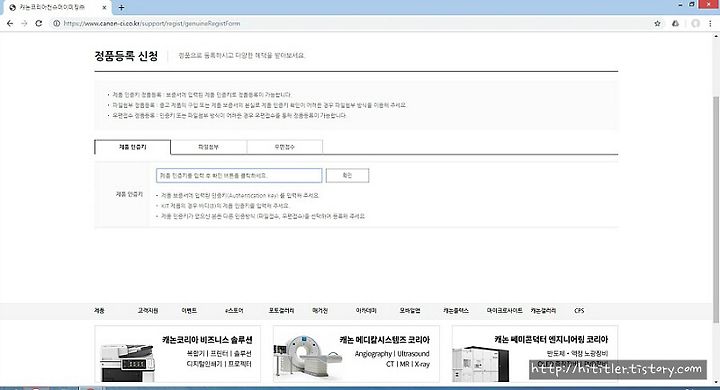Image resolution: width=720 pixels, height=390 pixels.
Task: Click 정품등록 신청 page heading
Action: tap(126, 56)
